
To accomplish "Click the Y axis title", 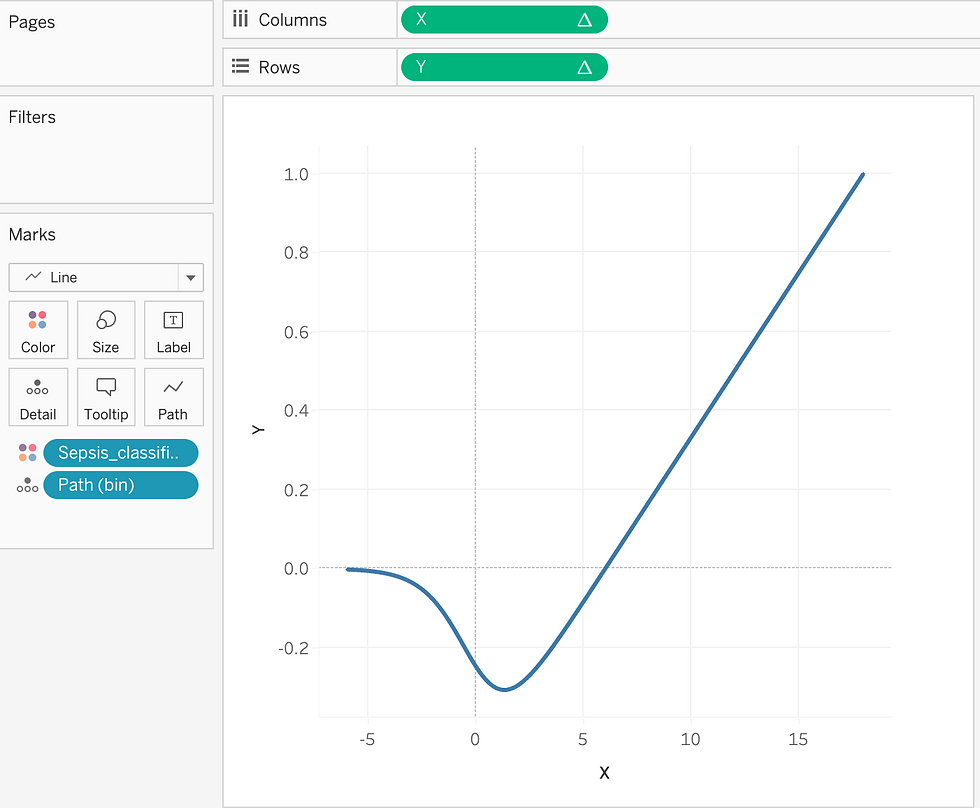I will coord(258,430).
